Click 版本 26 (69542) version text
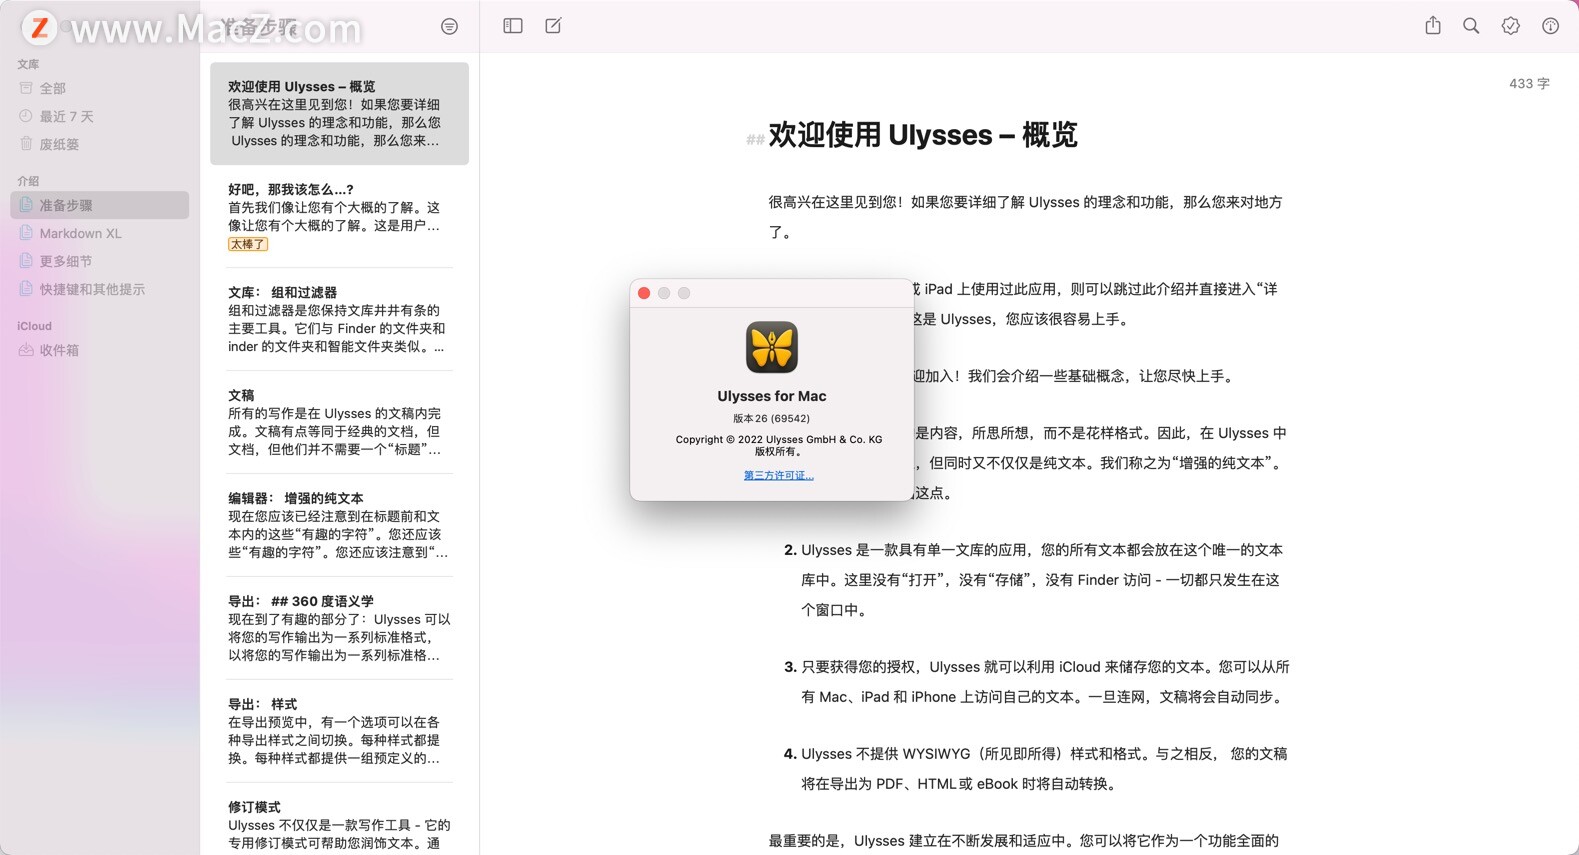 tap(772, 419)
